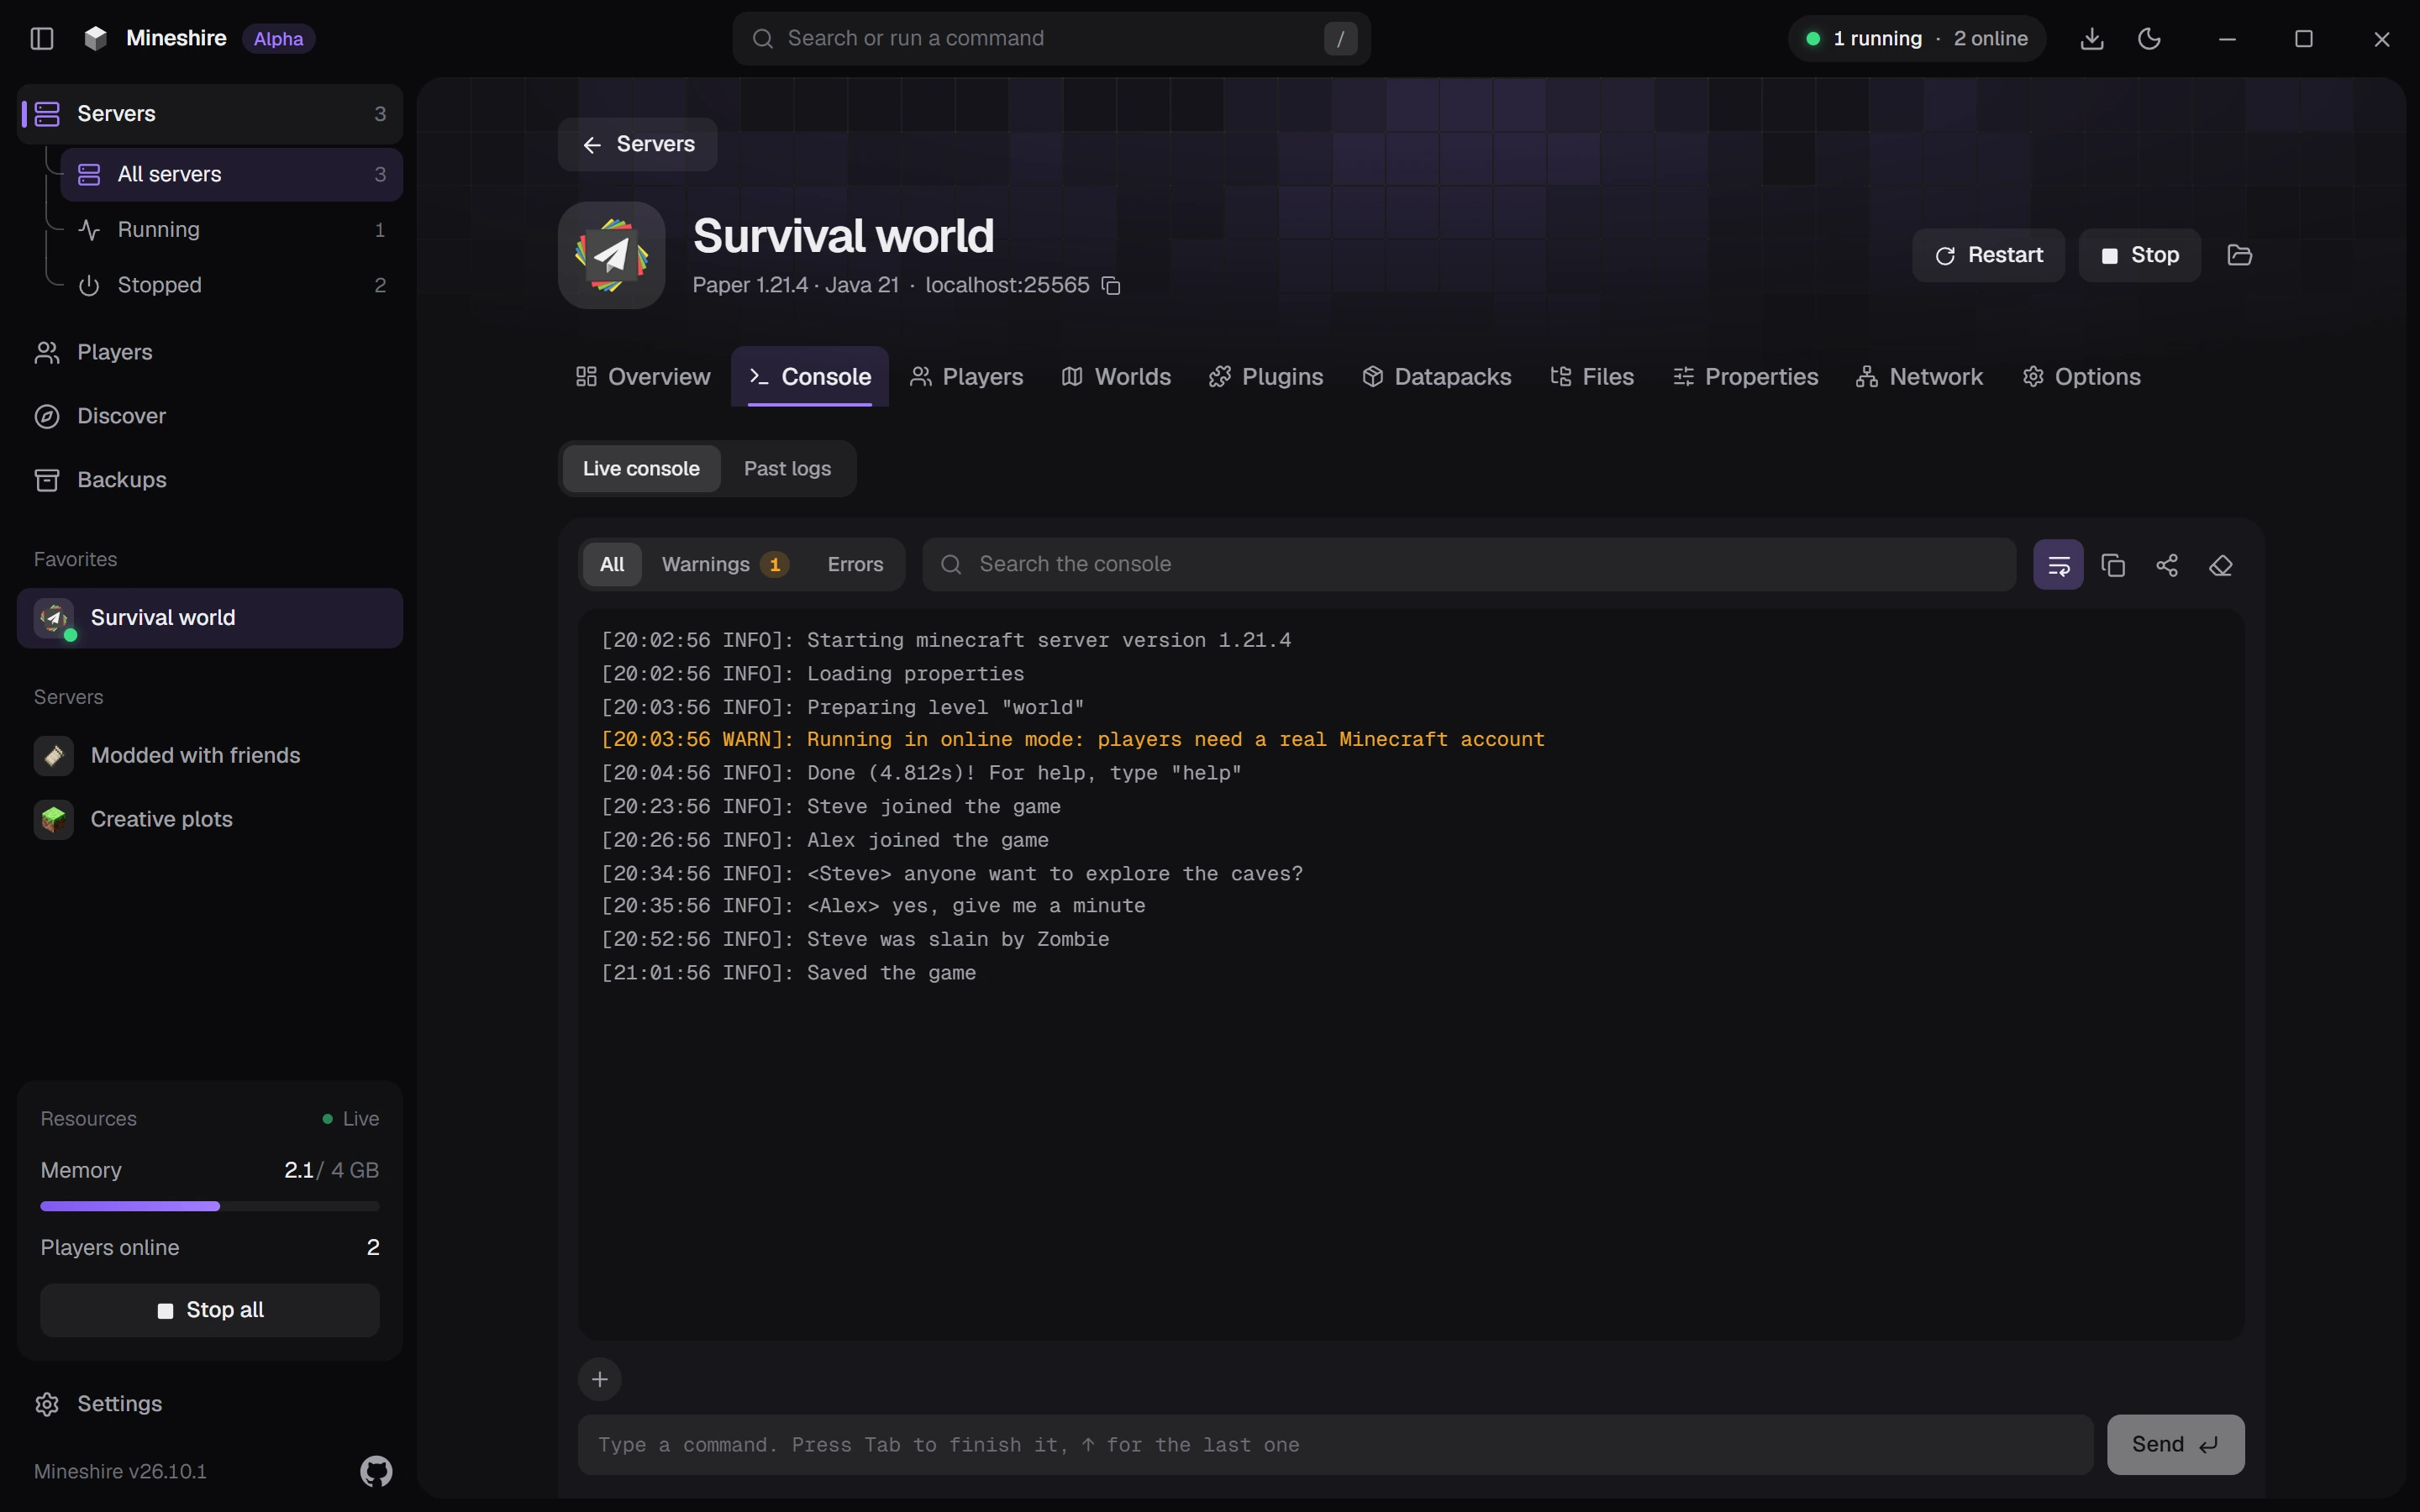Collapse the Servers sidebar section
The height and width of the screenshot is (1512, 2420).
[x=210, y=114]
